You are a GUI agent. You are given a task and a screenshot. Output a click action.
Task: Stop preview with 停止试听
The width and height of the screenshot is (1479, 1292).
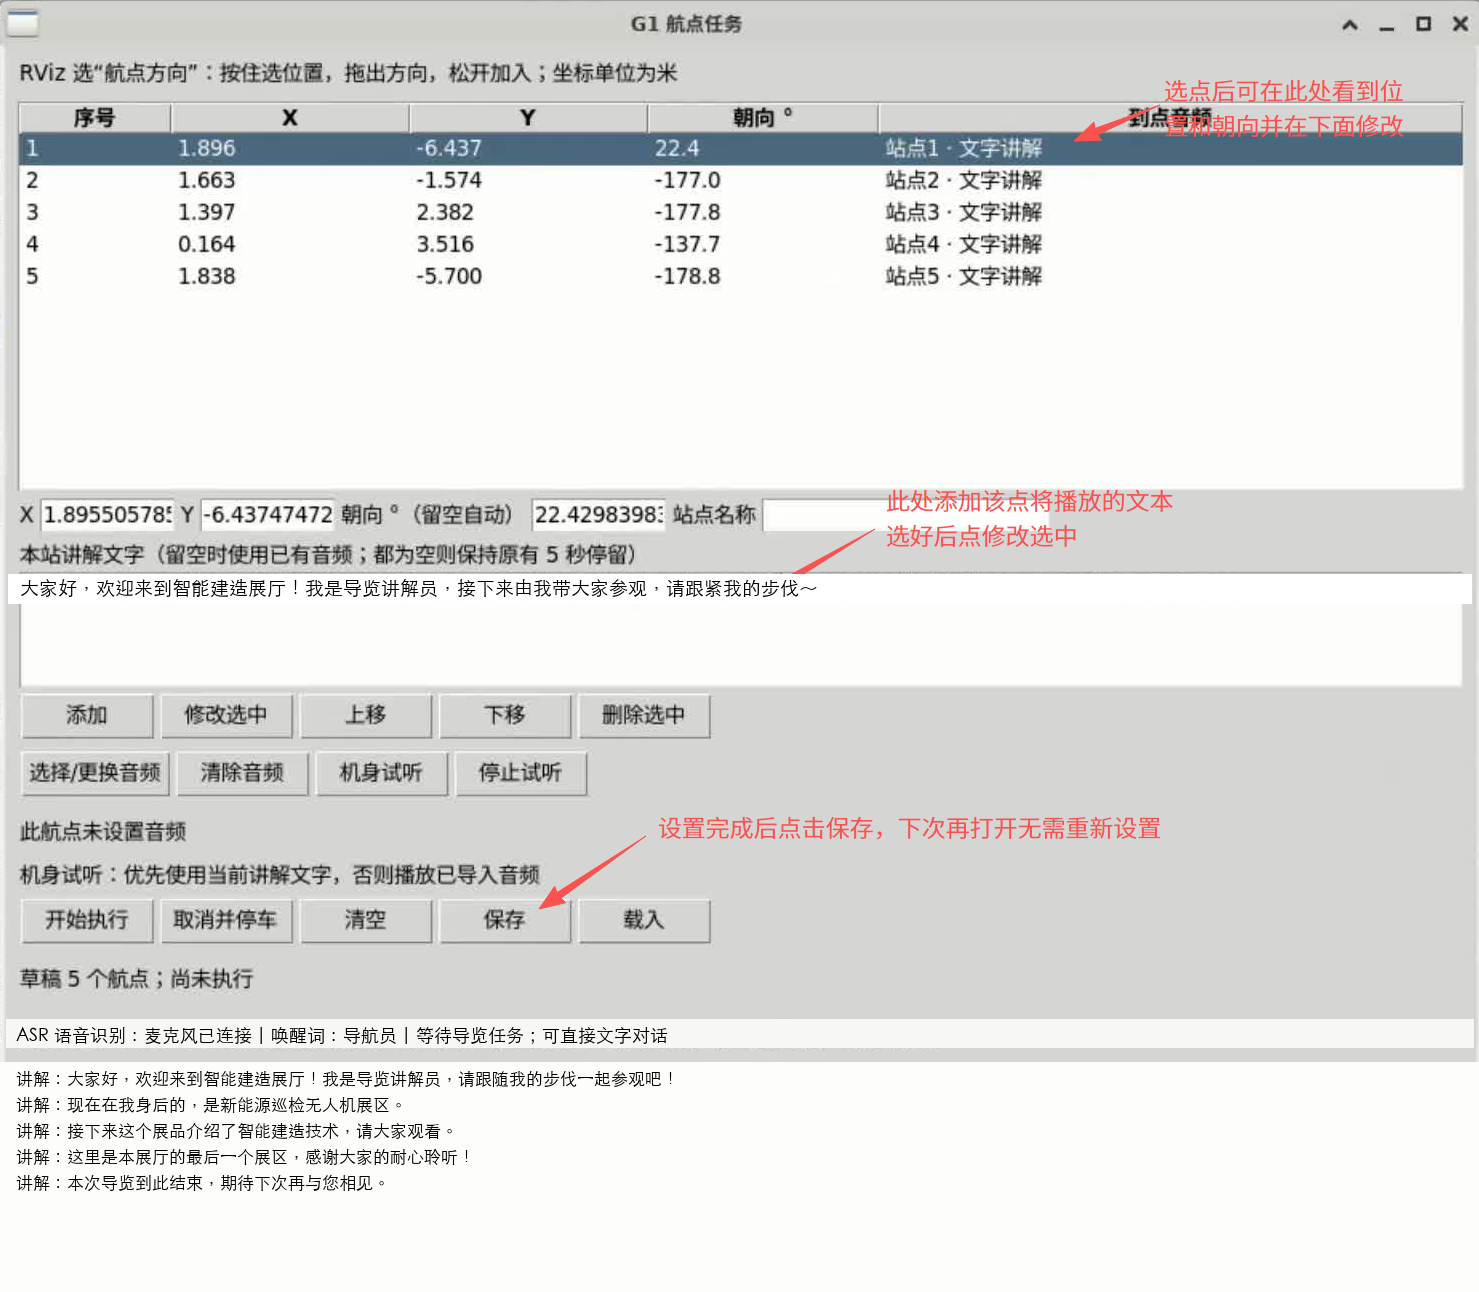point(520,773)
